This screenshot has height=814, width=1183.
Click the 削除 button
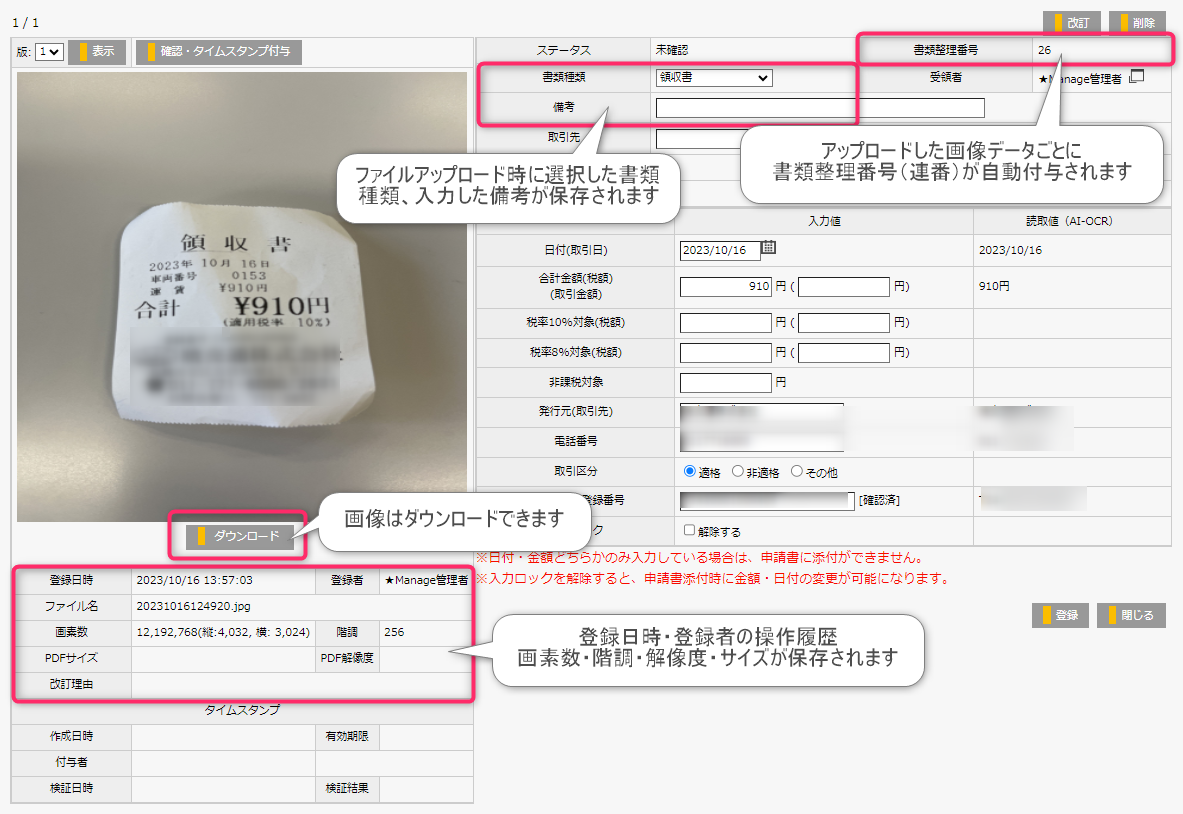(x=1137, y=23)
